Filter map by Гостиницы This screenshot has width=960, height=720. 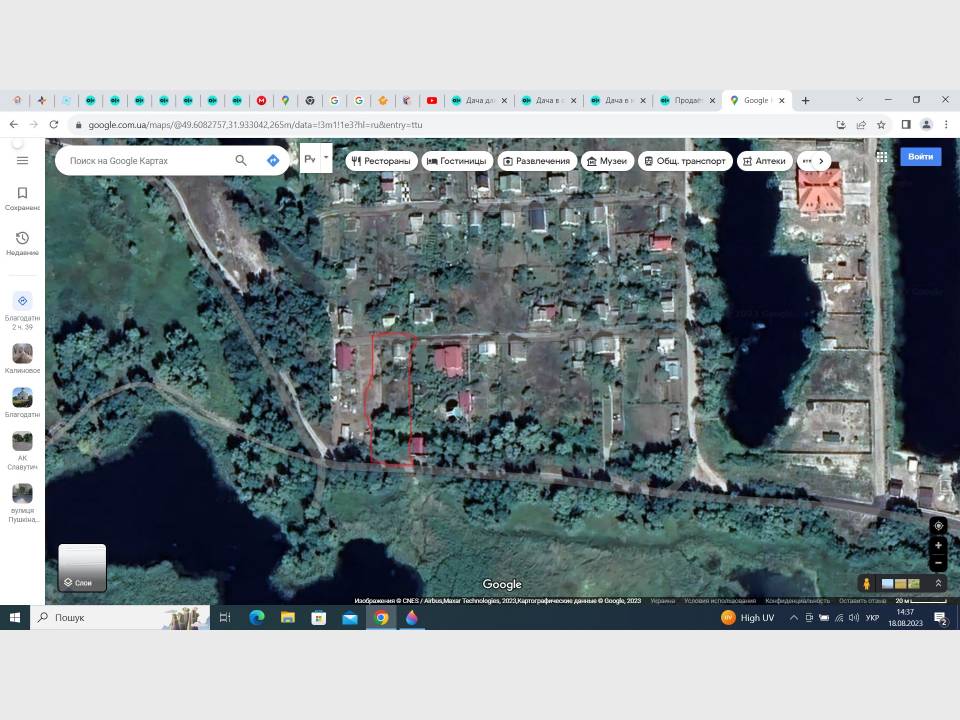457,161
